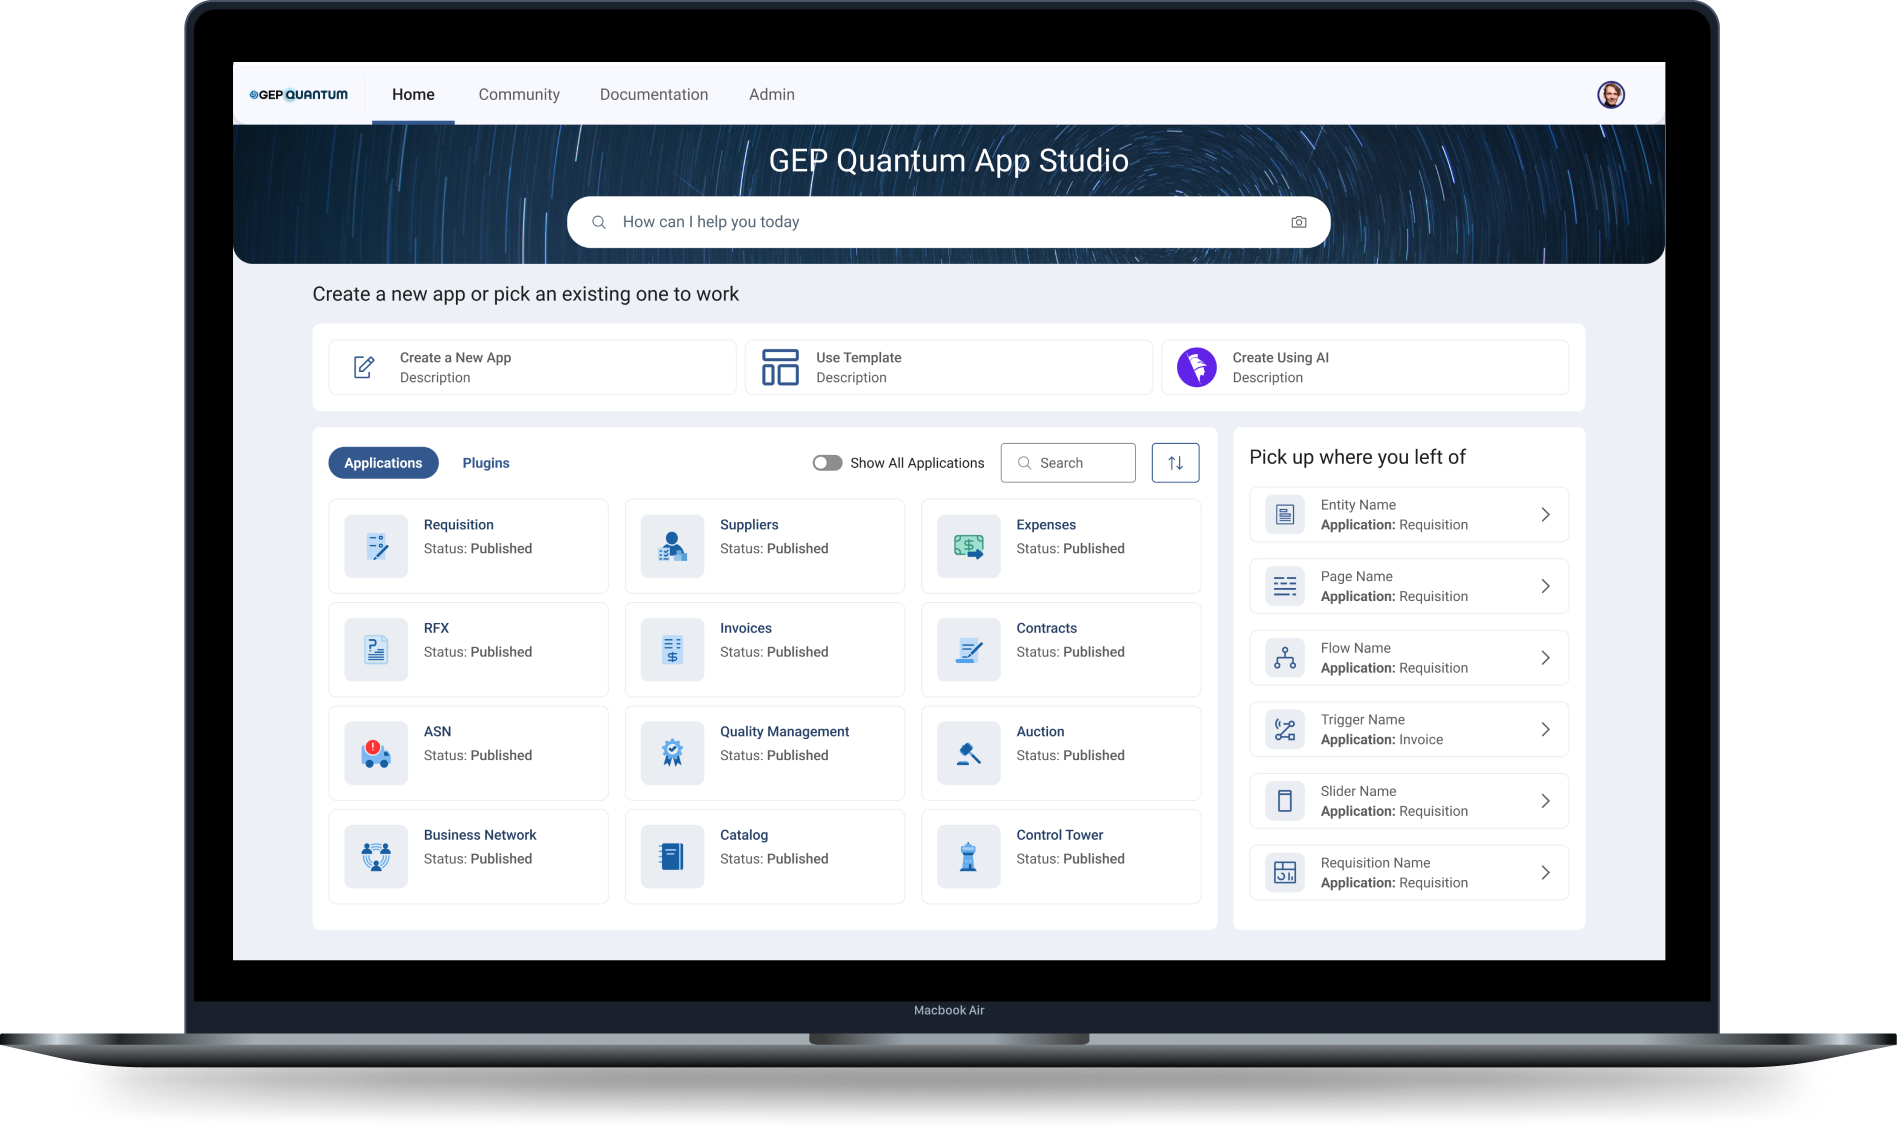Viewport: 1897px width, 1132px height.
Task: Open the Business Network icon
Action: click(376, 856)
